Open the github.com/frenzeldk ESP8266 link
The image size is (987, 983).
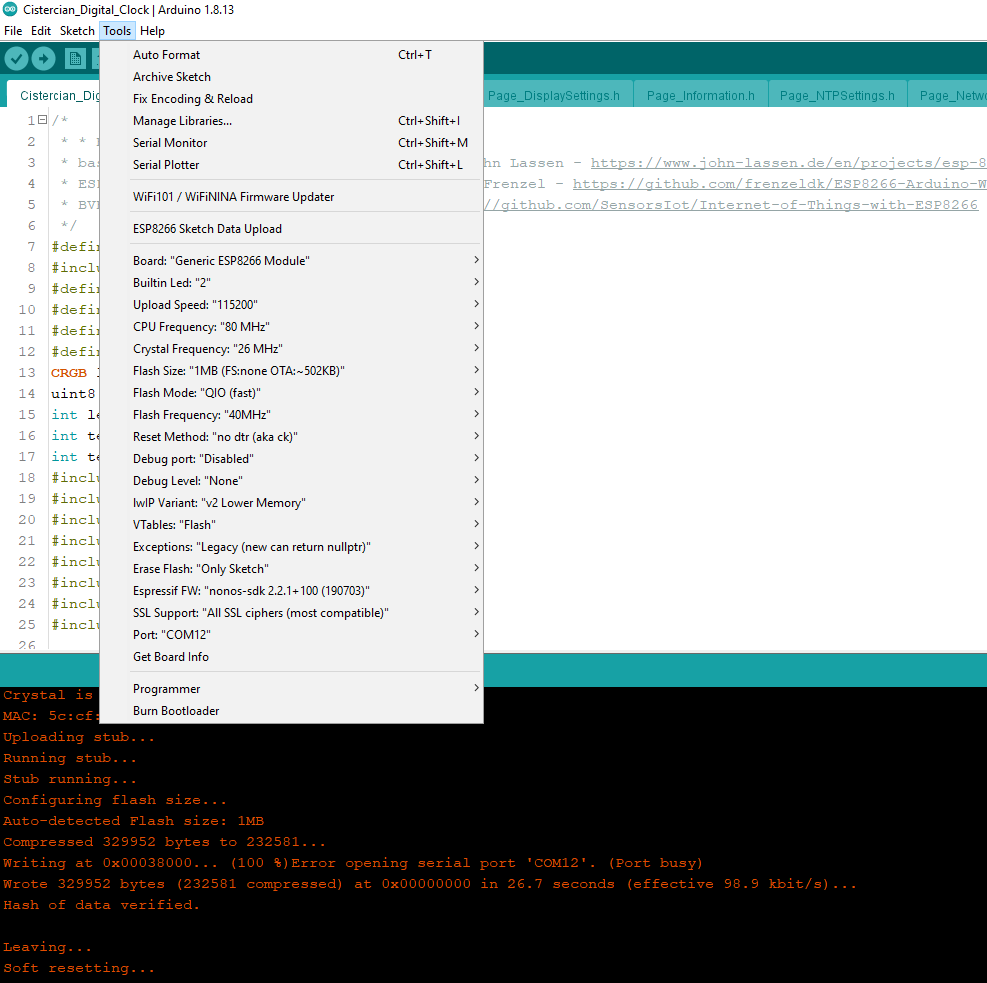(x=779, y=184)
